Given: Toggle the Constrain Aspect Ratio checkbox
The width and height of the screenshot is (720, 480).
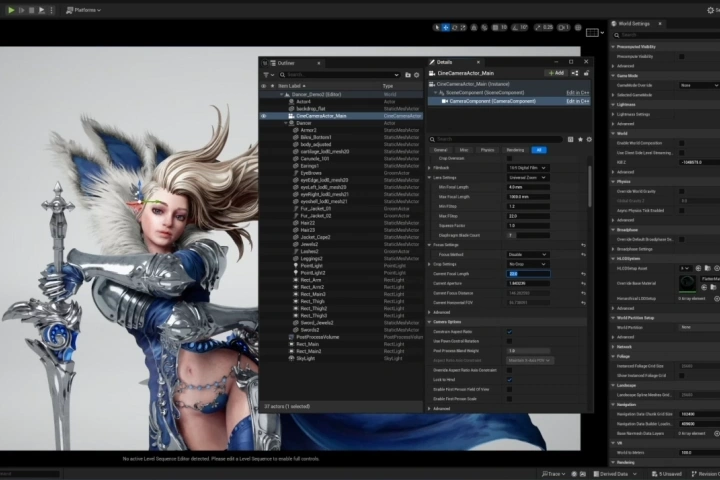Looking at the screenshot, I should (509, 332).
